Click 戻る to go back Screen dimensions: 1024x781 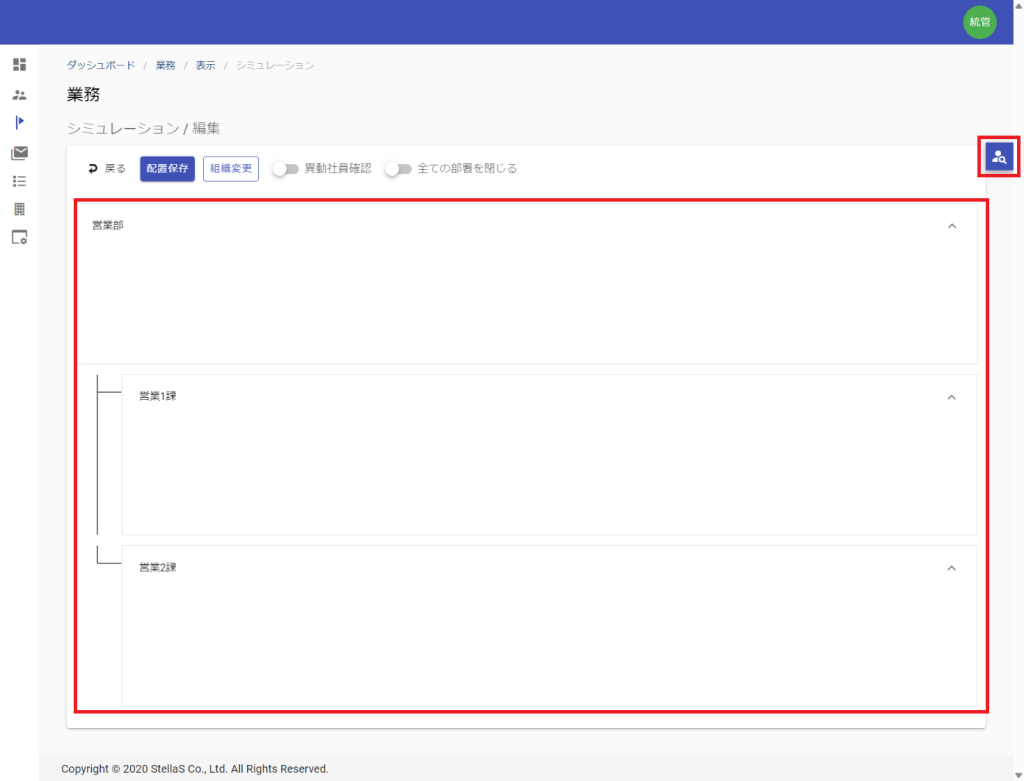pos(107,169)
